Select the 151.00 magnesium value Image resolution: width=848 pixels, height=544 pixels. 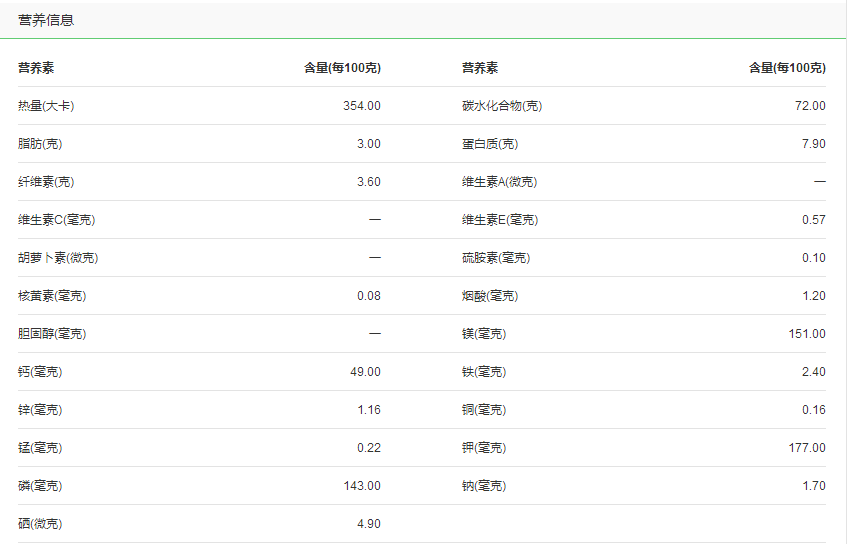(807, 334)
